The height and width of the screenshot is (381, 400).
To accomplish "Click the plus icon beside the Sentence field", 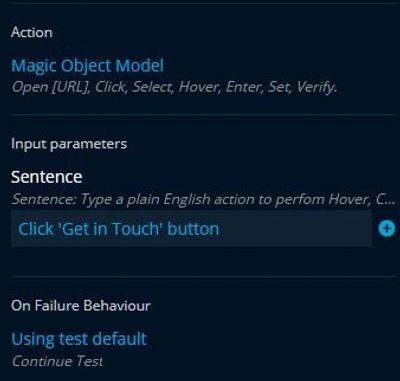I will 387,229.
